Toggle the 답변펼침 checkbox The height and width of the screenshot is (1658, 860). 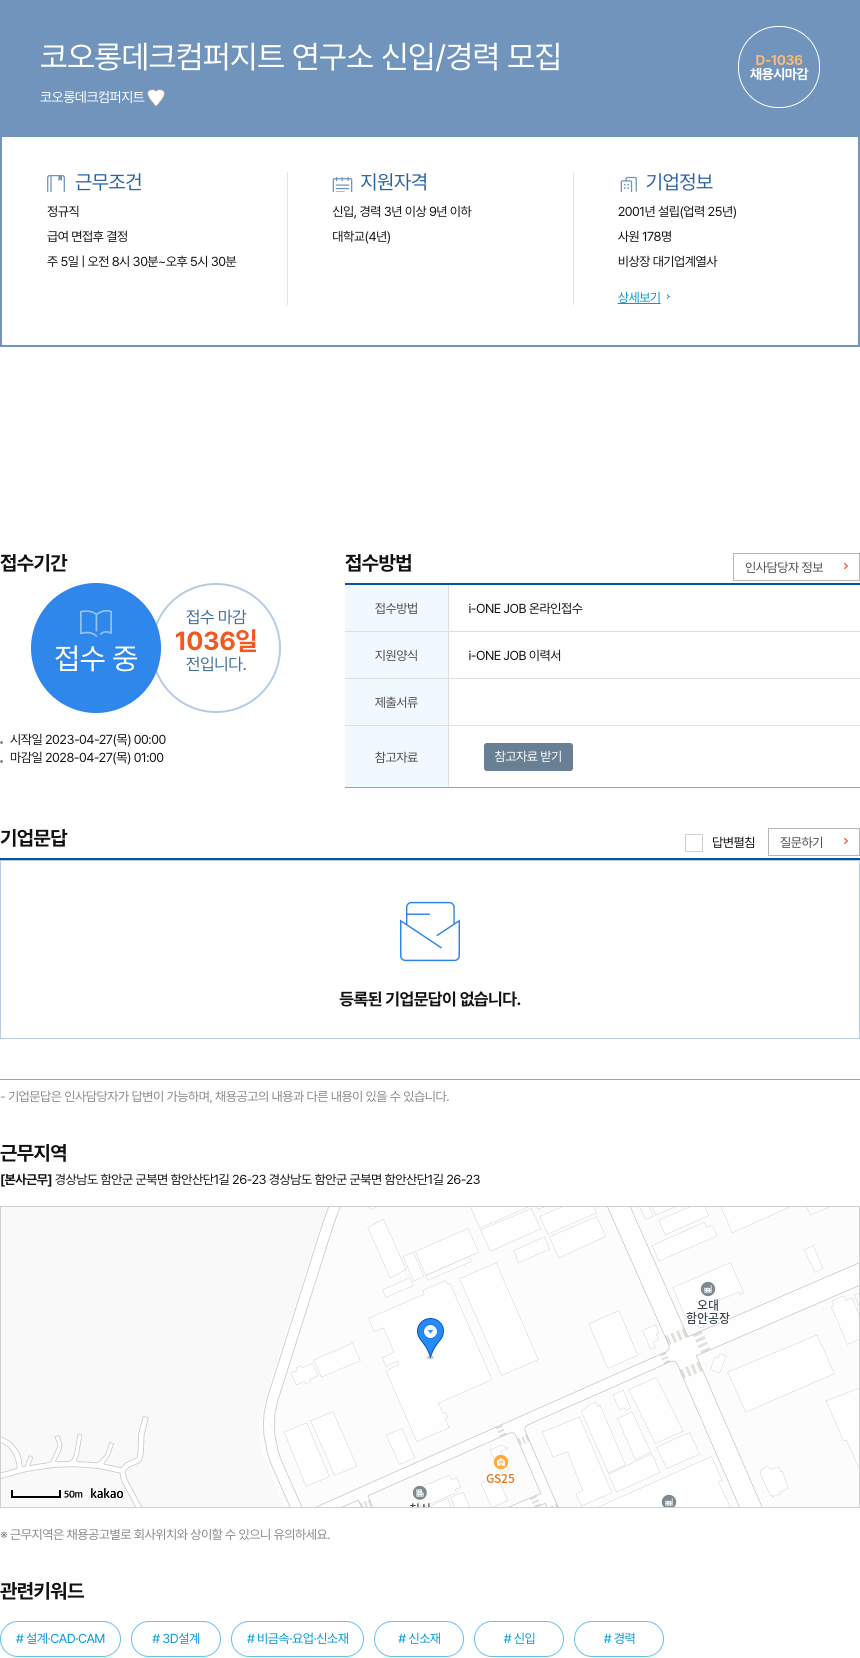(694, 842)
